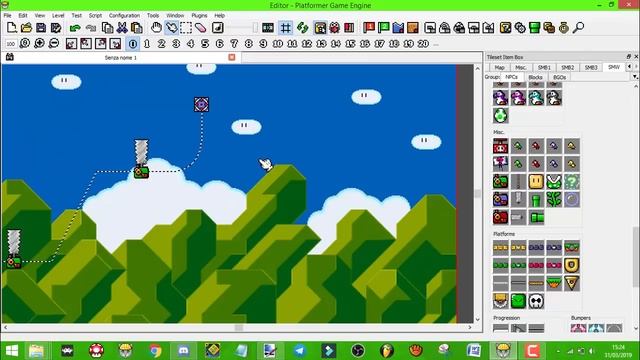Select the Hand scroll tool
Screen dimensions: 640x360
point(156,28)
